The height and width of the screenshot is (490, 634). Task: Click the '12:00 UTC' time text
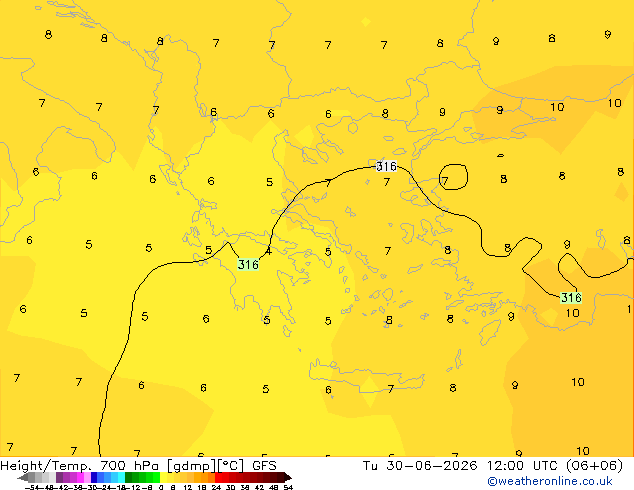pos(523,466)
